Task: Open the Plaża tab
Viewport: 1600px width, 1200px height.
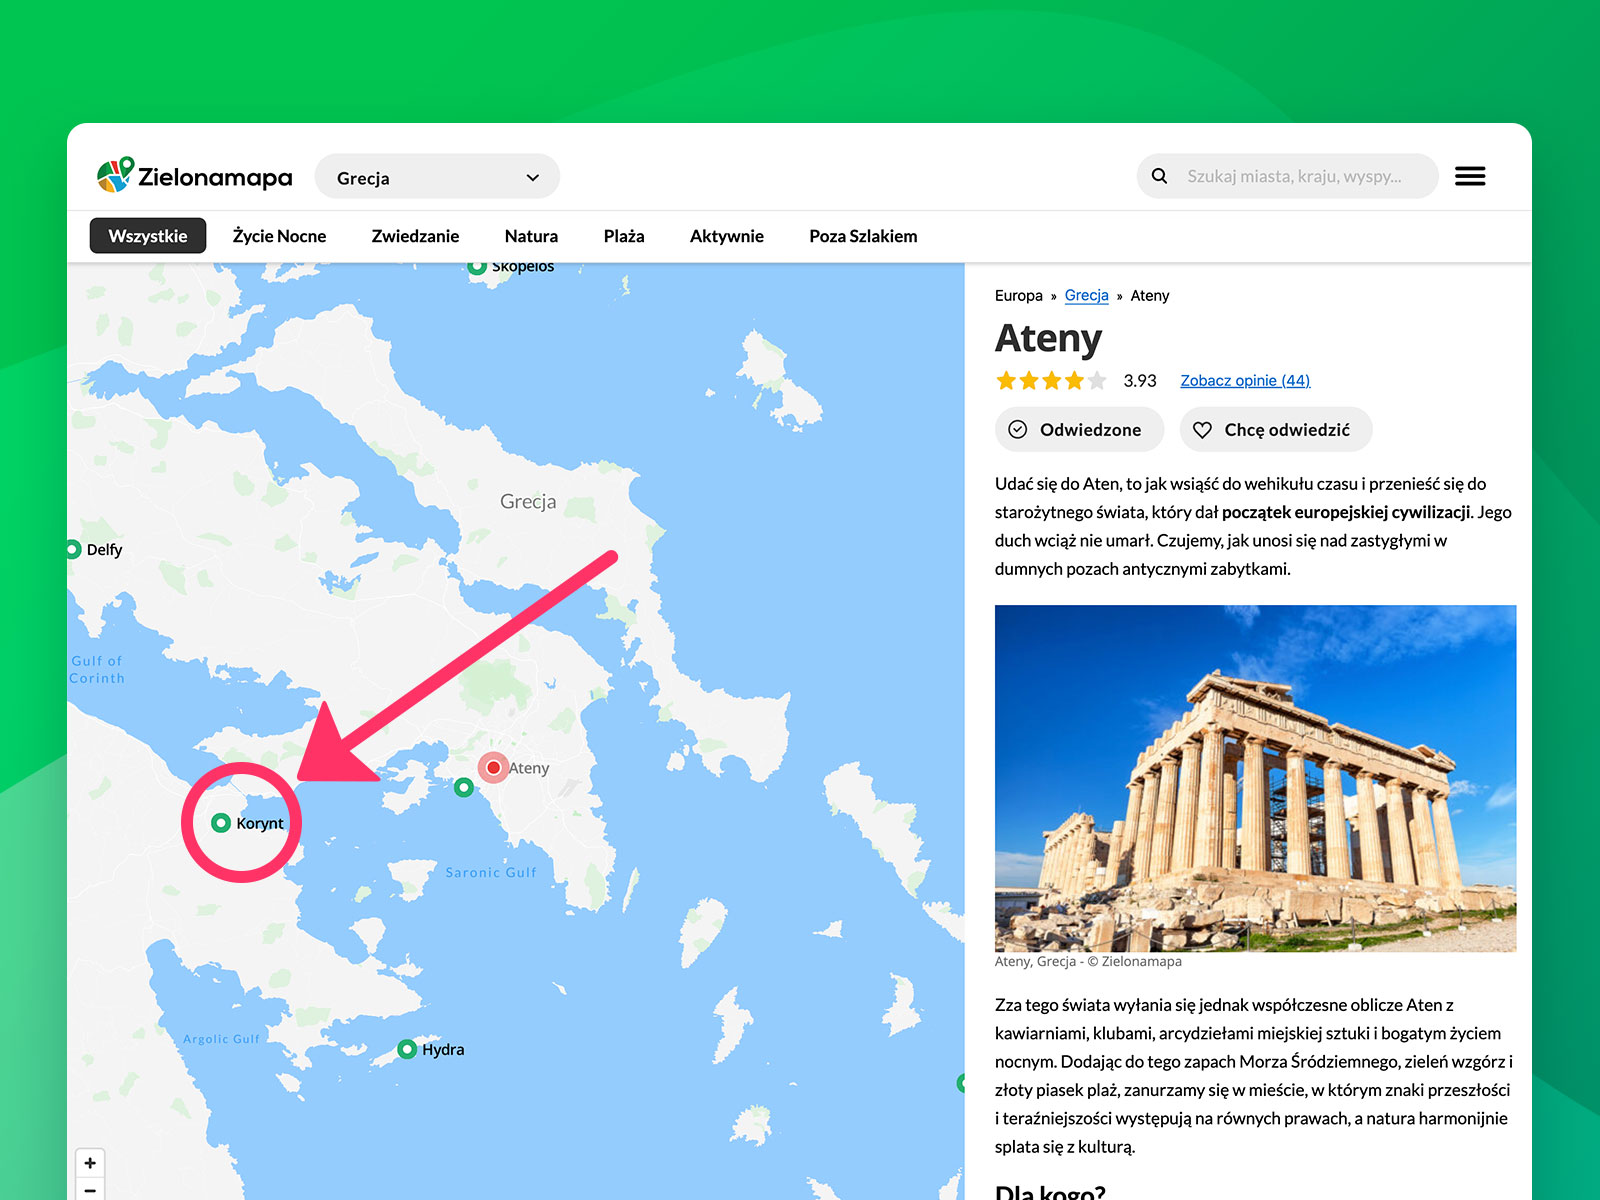Action: point(624,236)
